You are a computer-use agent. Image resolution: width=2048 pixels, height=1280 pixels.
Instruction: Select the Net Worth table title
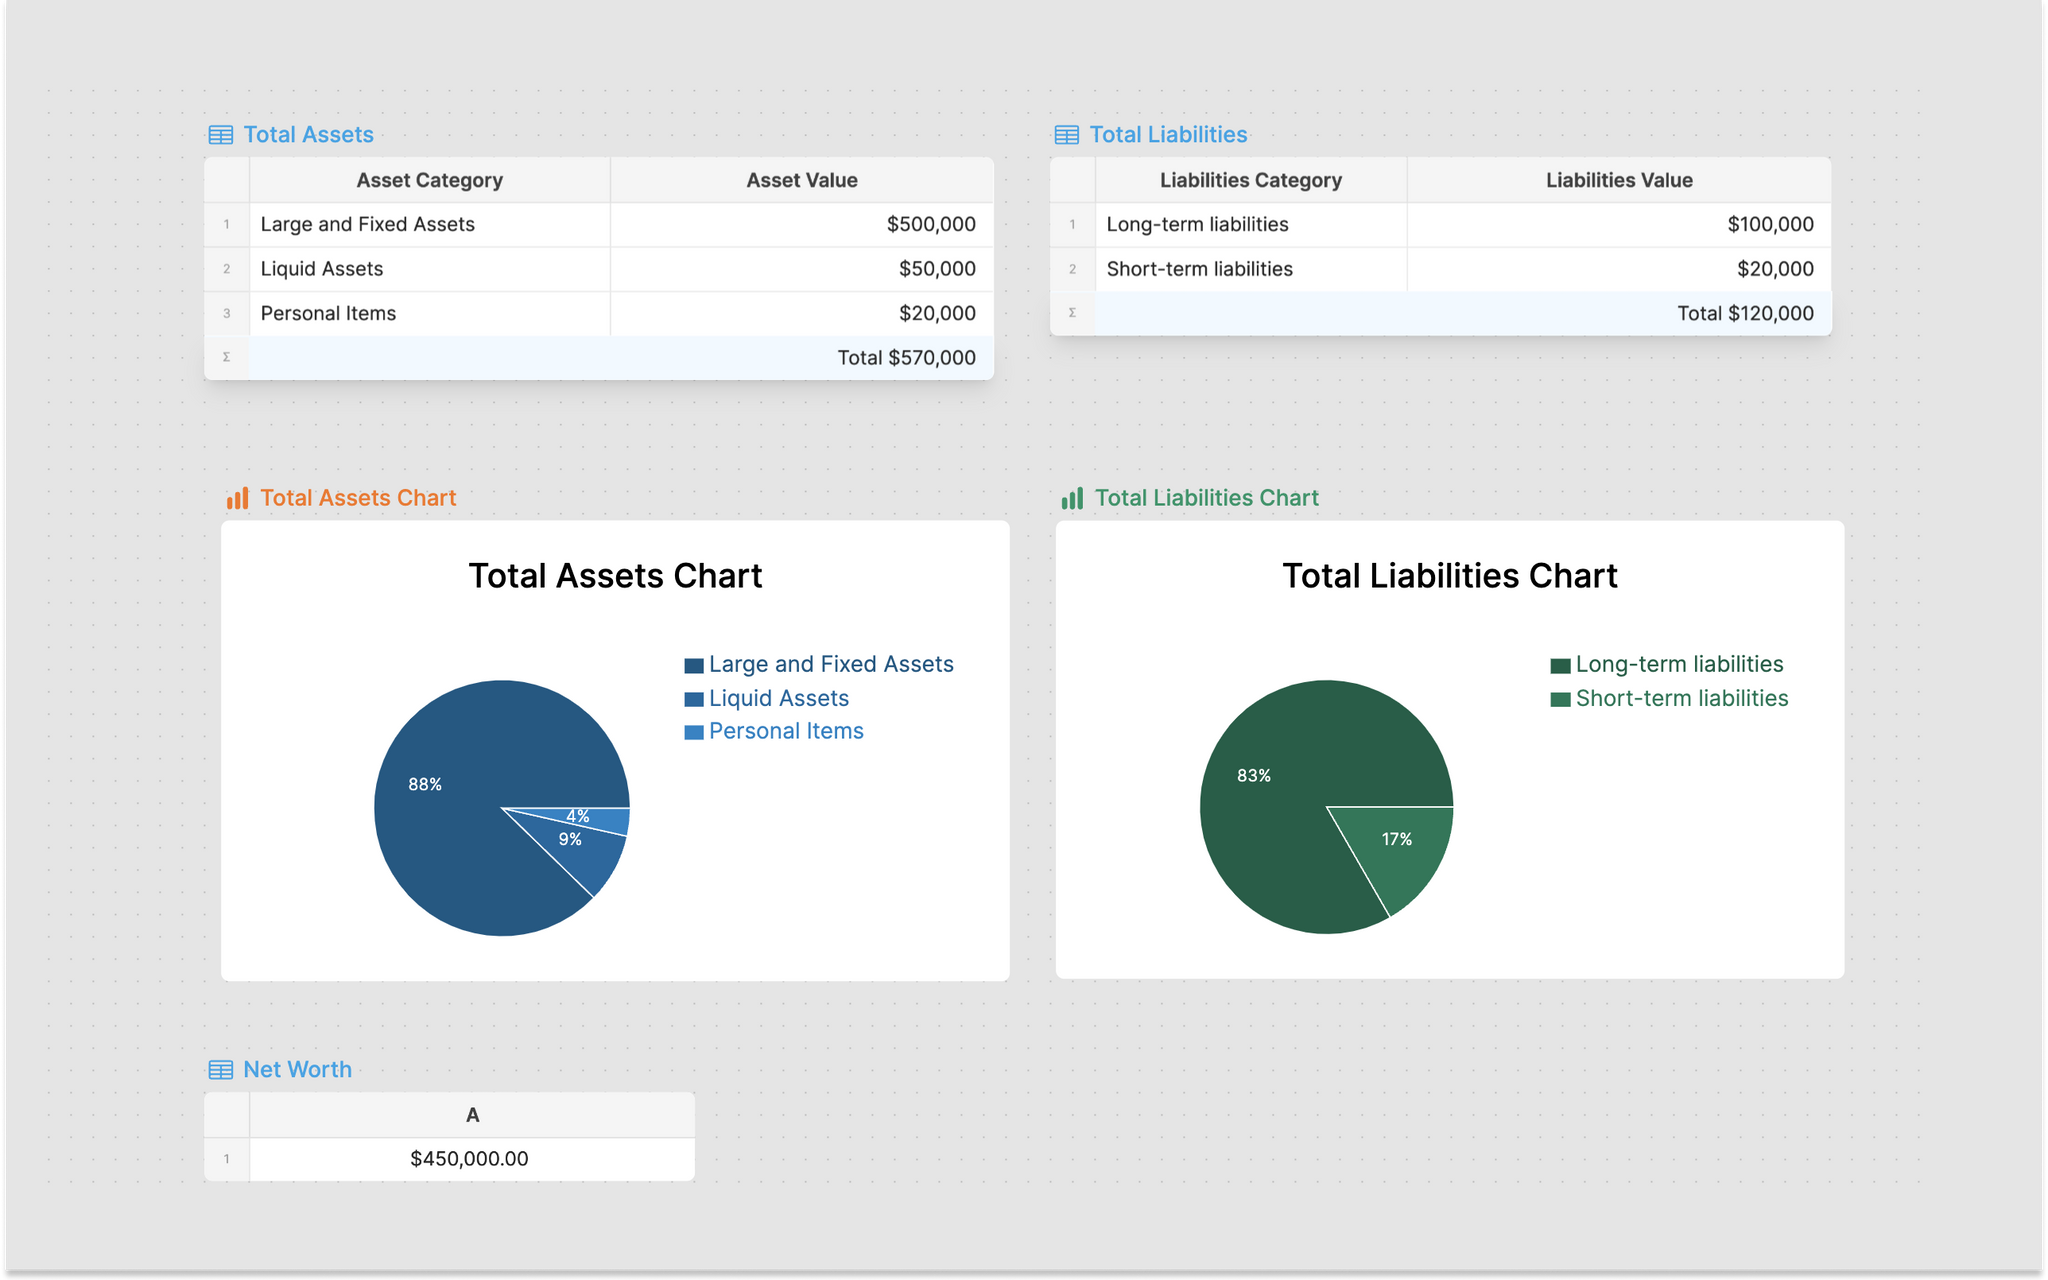point(297,1070)
